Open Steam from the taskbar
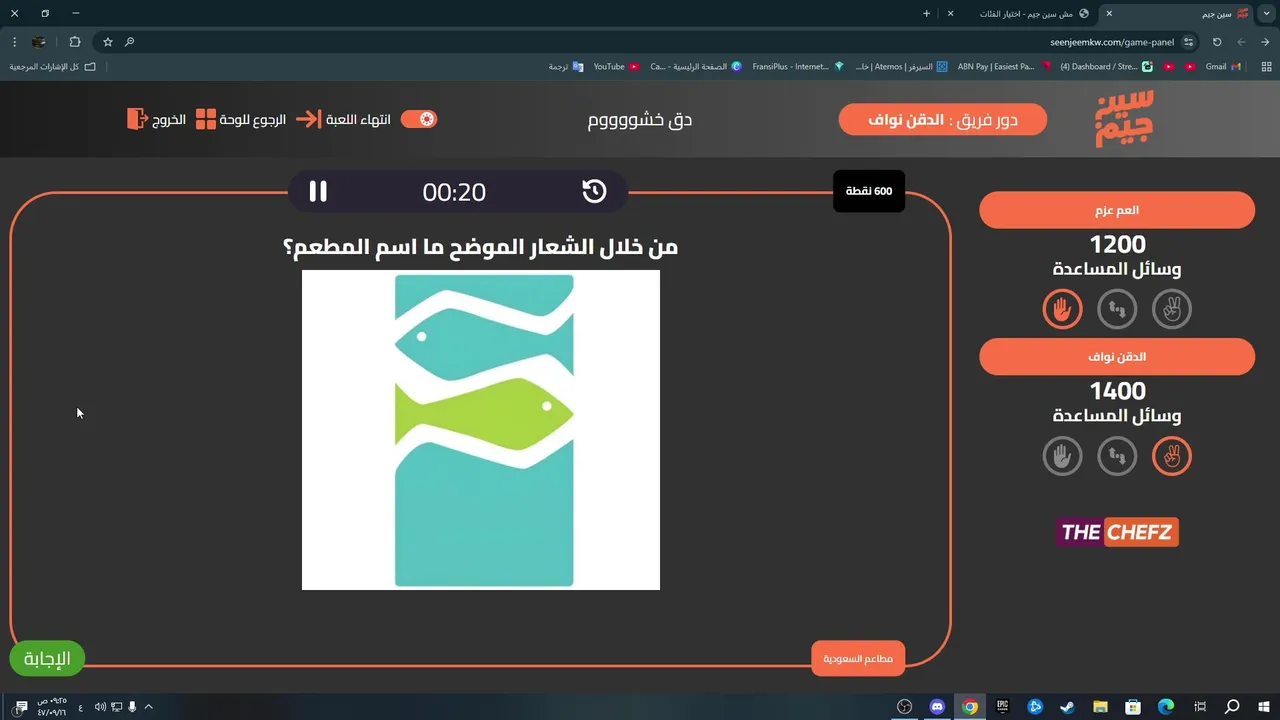This screenshot has height=720, width=1280. click(x=1068, y=707)
